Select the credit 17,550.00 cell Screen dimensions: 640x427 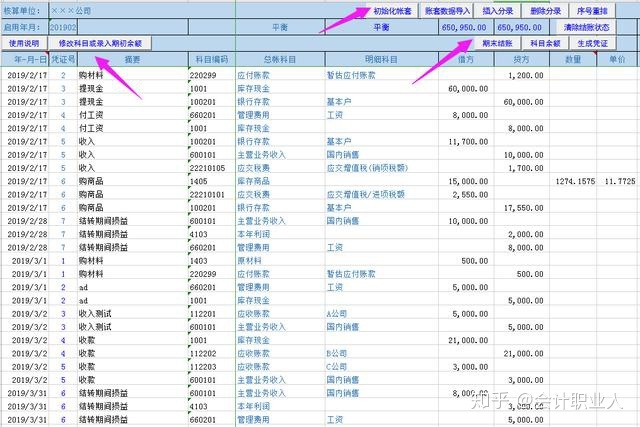(x=521, y=208)
